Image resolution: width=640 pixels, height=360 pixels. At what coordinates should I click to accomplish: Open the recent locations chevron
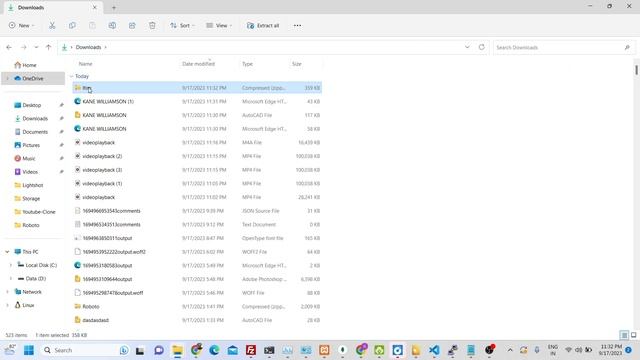click(36, 47)
